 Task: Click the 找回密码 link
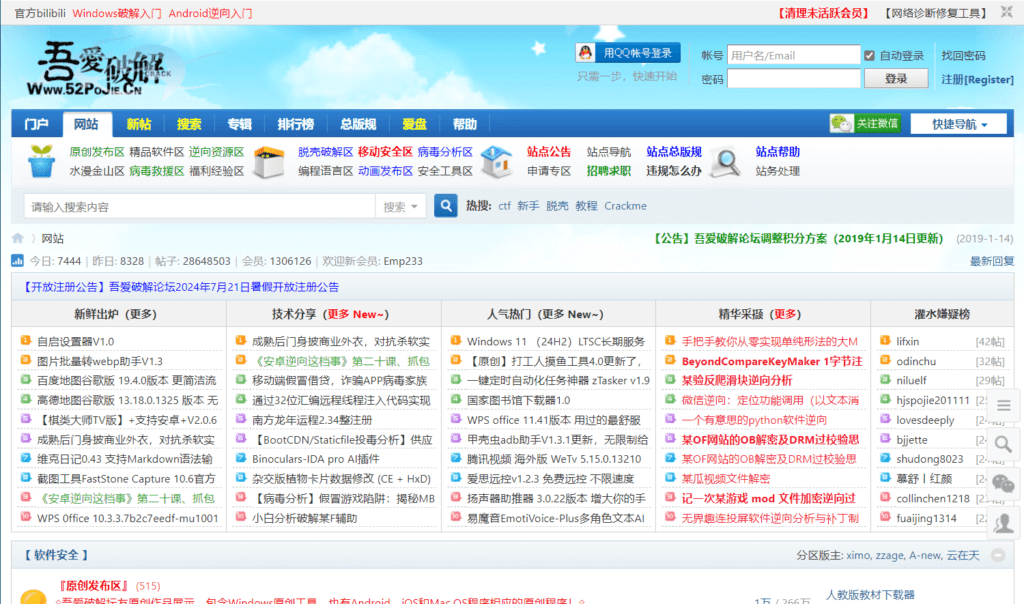pos(963,56)
